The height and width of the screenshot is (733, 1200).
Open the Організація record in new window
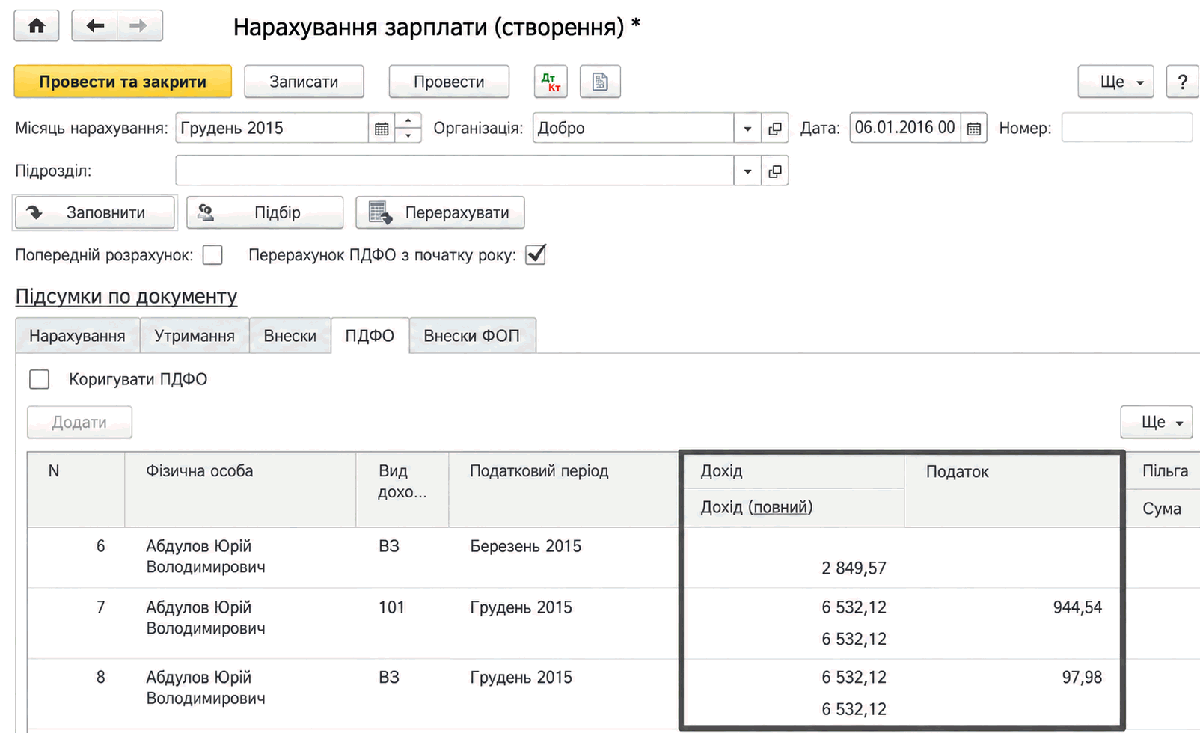click(x=774, y=128)
